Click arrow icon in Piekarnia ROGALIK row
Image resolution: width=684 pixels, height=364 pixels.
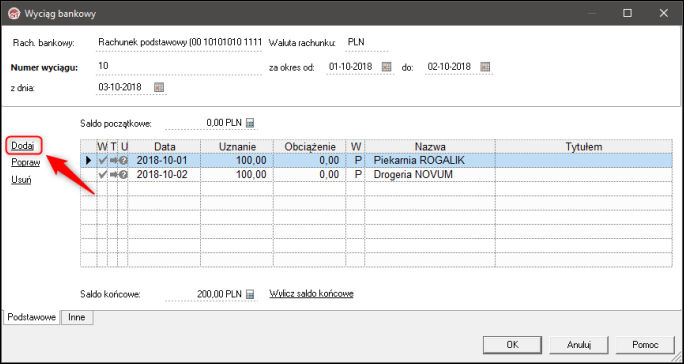tap(113, 161)
